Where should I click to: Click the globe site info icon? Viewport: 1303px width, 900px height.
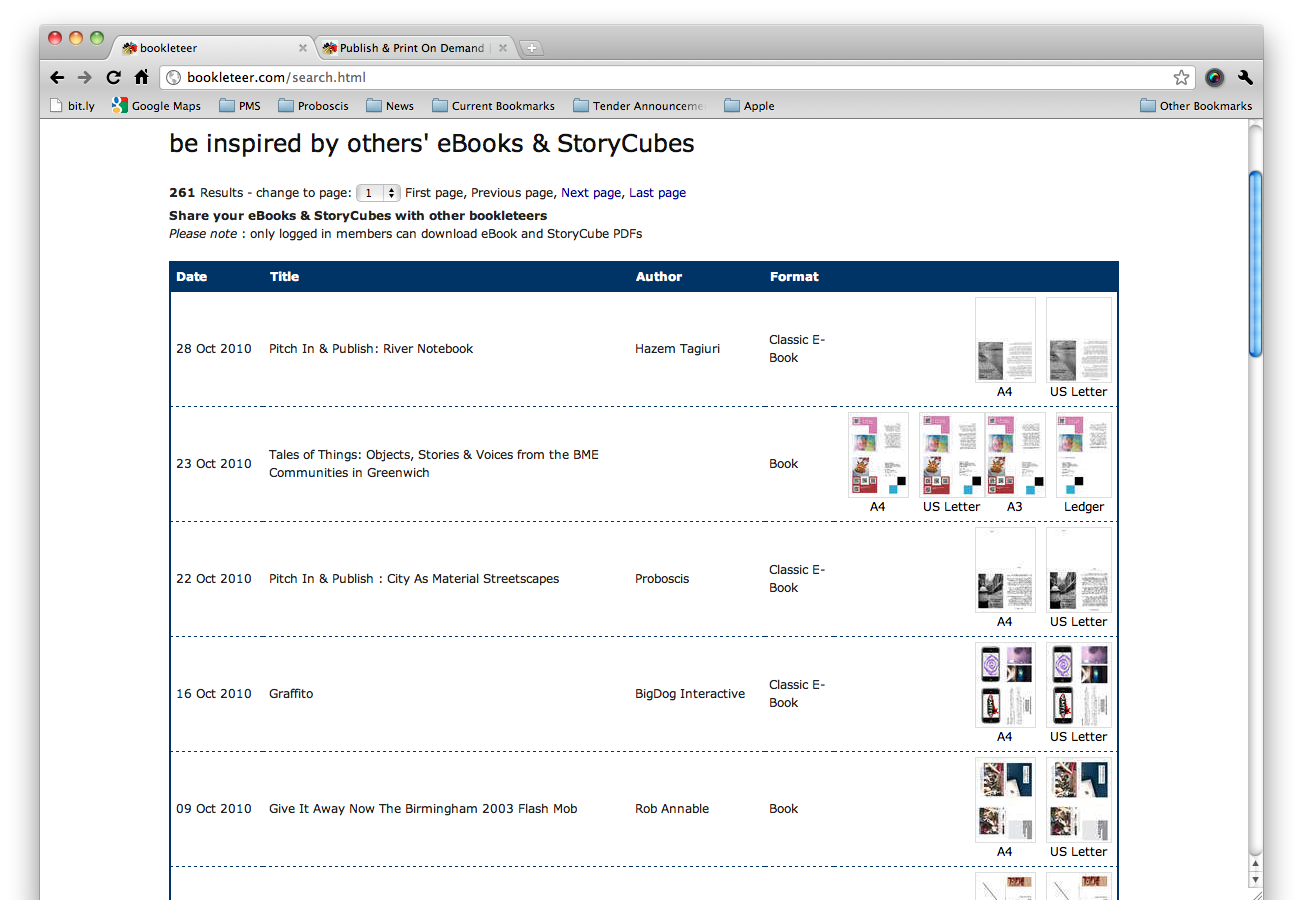173,77
